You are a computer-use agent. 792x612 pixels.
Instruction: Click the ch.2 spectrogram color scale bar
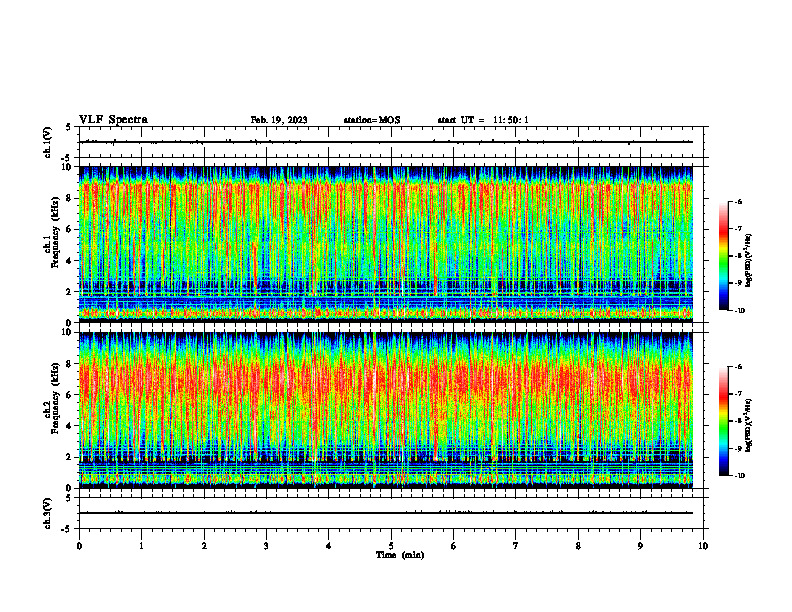click(723, 421)
